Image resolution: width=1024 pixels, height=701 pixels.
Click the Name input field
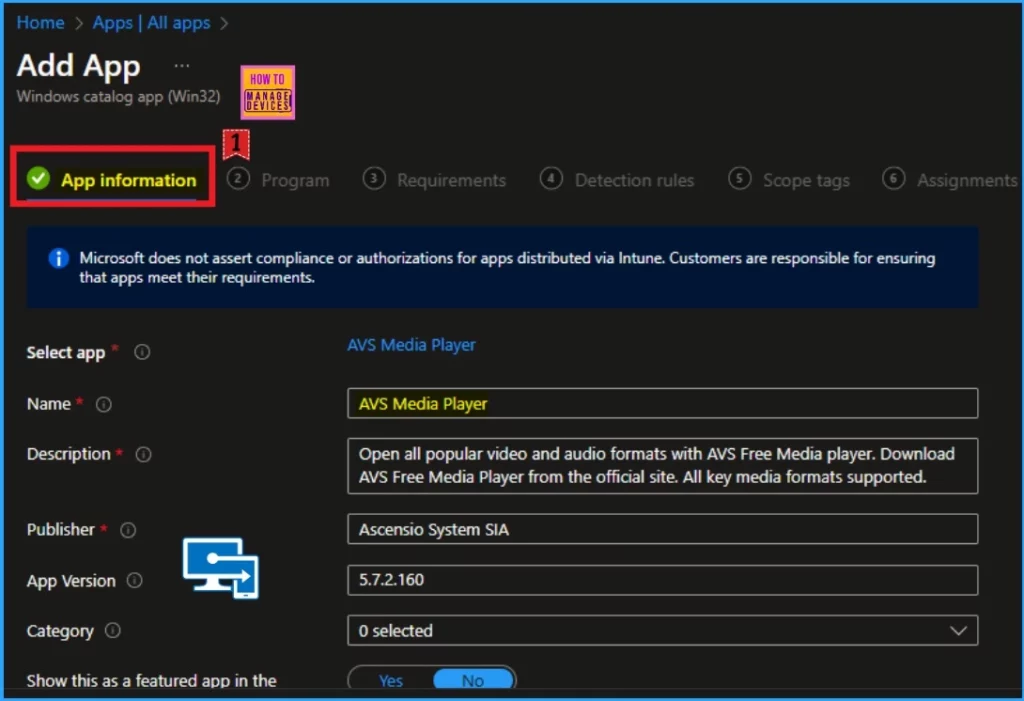click(x=660, y=404)
